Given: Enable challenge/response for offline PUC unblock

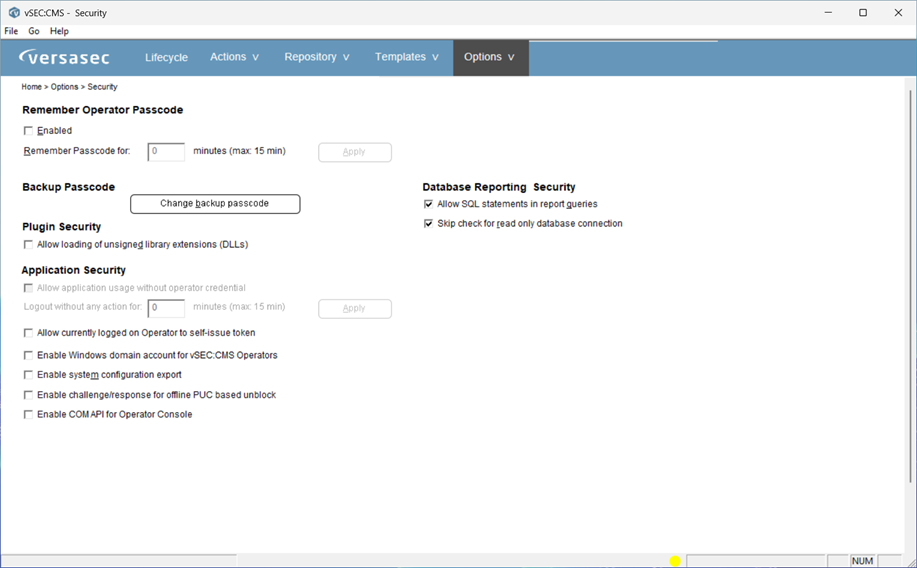Looking at the screenshot, I should click(x=28, y=395).
